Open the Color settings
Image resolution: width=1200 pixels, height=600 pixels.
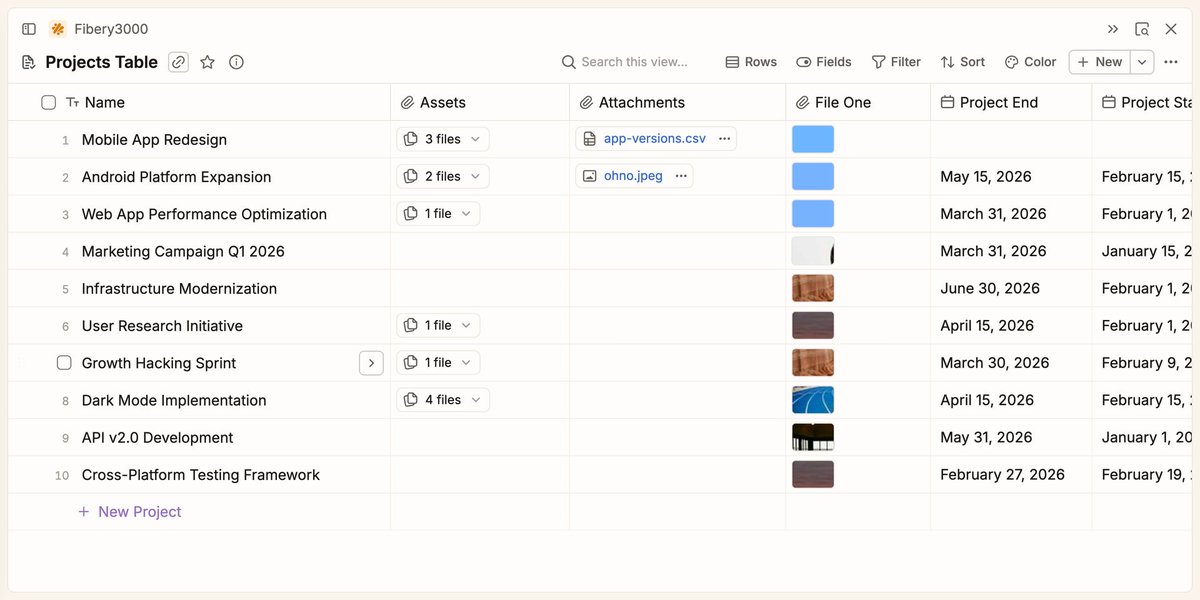[1030, 62]
